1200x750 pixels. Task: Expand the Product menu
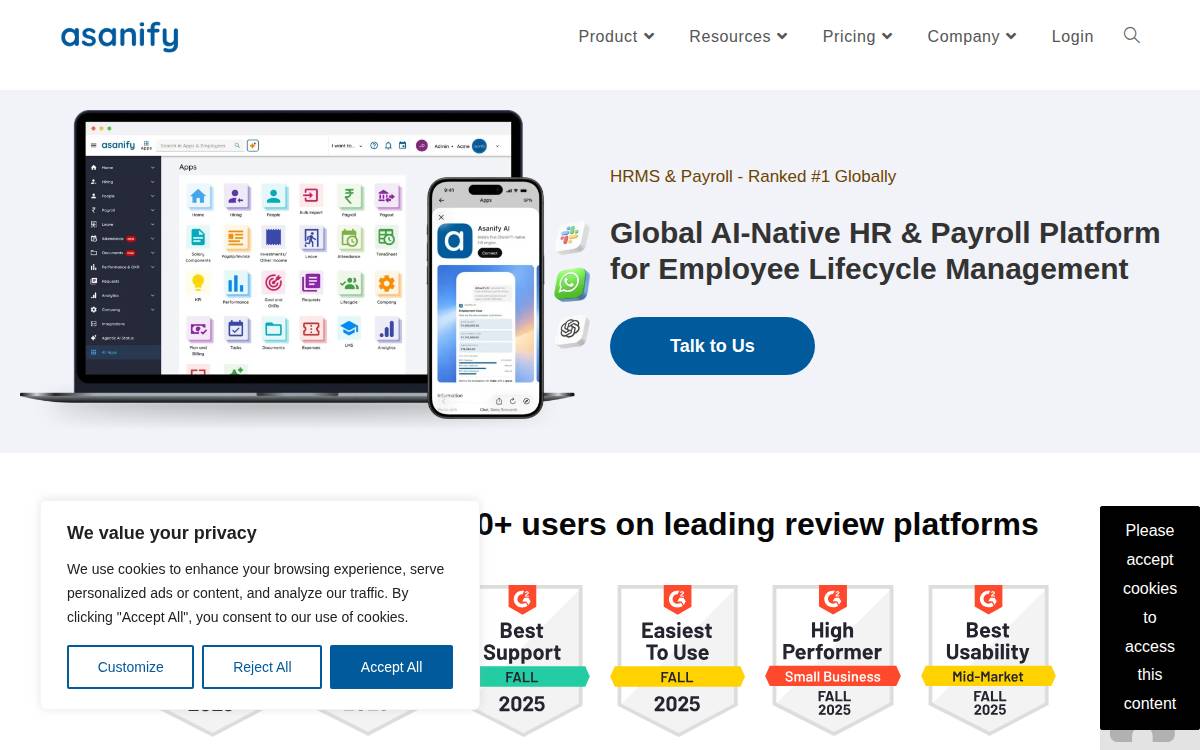point(616,36)
